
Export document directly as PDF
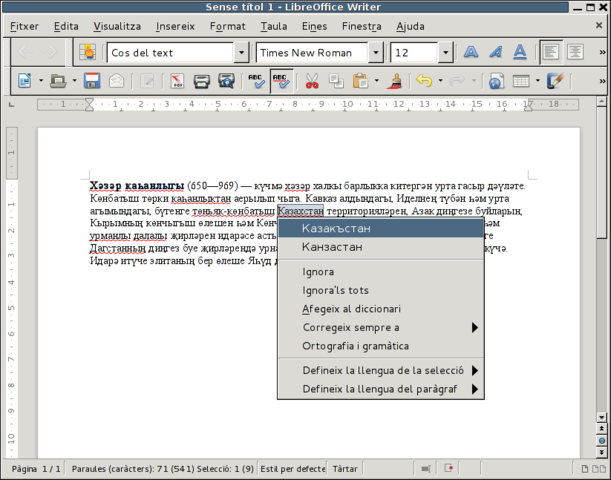point(176,81)
